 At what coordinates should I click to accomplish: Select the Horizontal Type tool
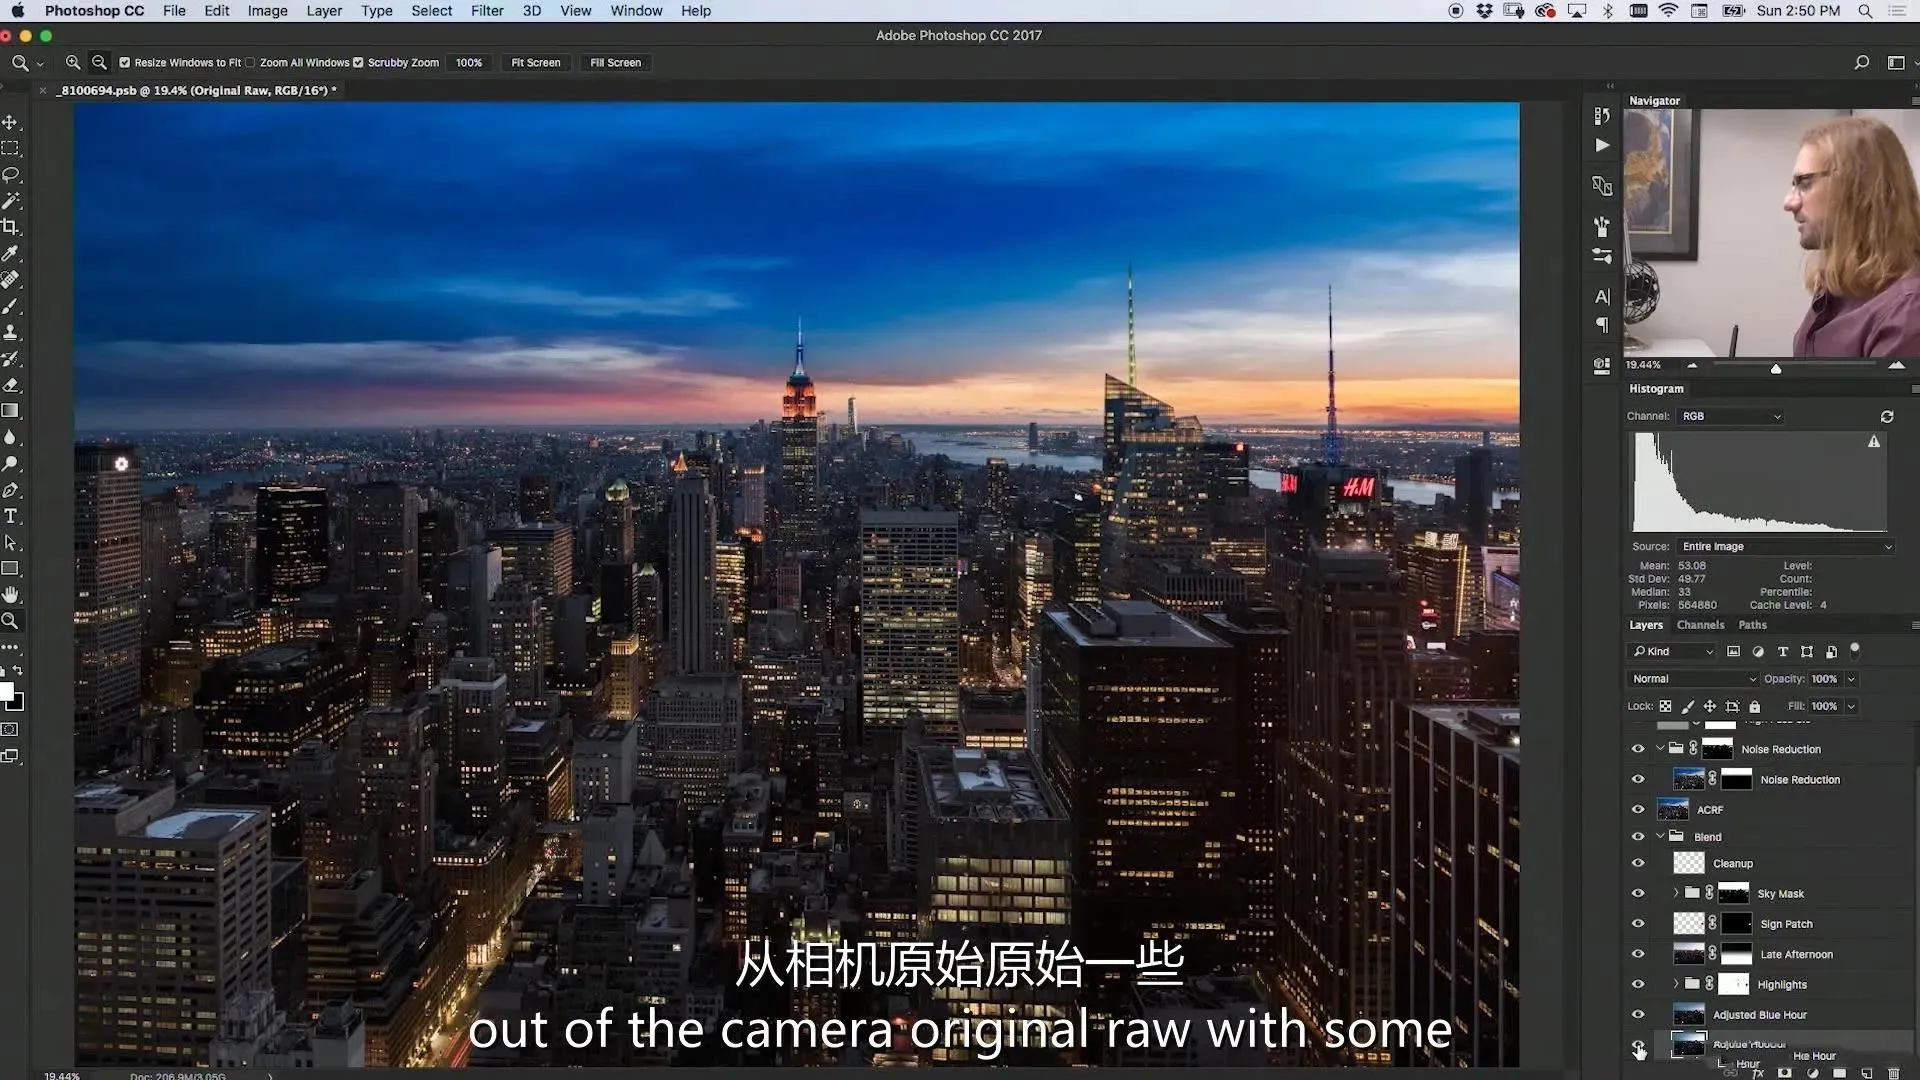[x=10, y=516]
